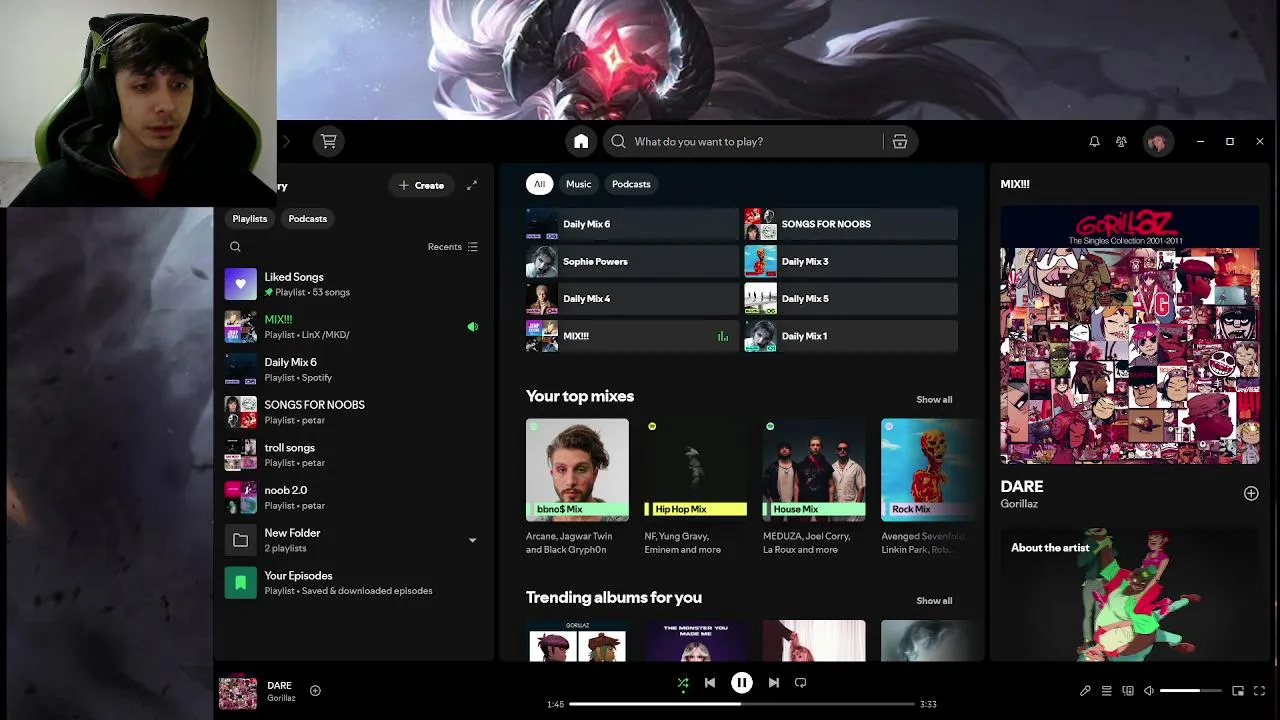The image size is (1280, 720).
Task: Open Trending albums for you heading
Action: pos(614,597)
